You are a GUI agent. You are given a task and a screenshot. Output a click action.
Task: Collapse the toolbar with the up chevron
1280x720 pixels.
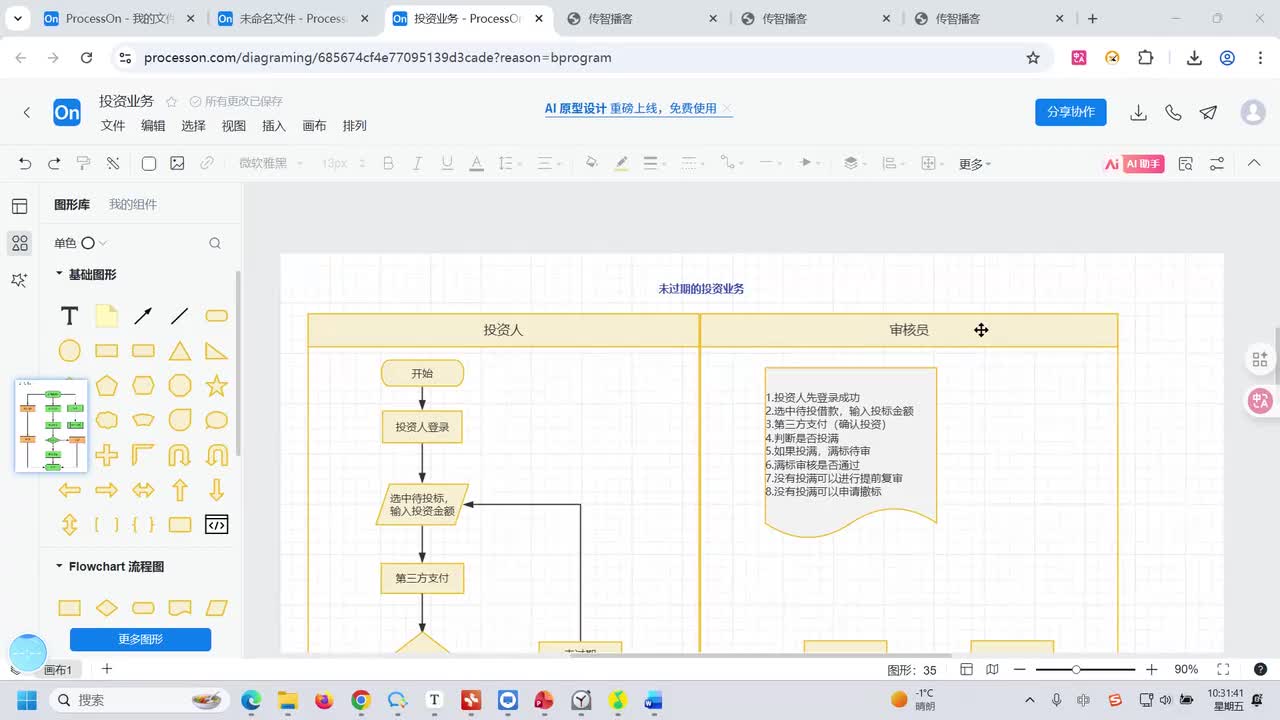1254,163
